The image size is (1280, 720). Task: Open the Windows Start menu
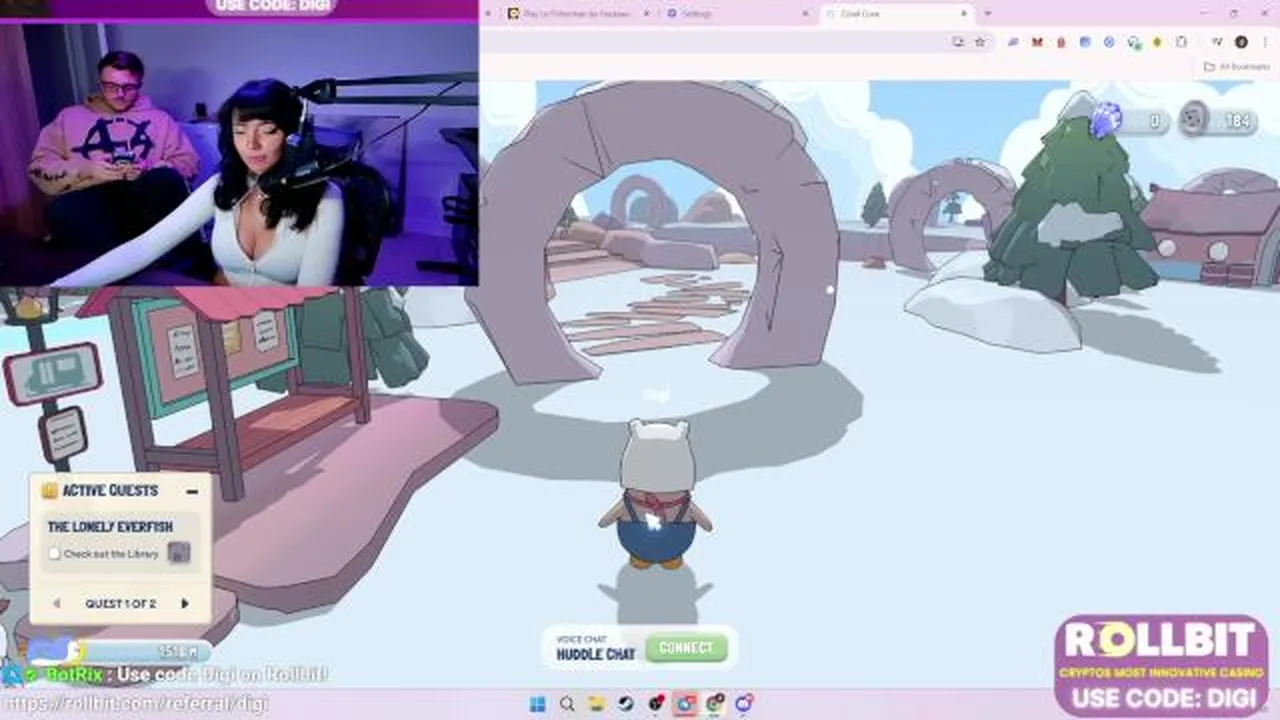(x=537, y=704)
